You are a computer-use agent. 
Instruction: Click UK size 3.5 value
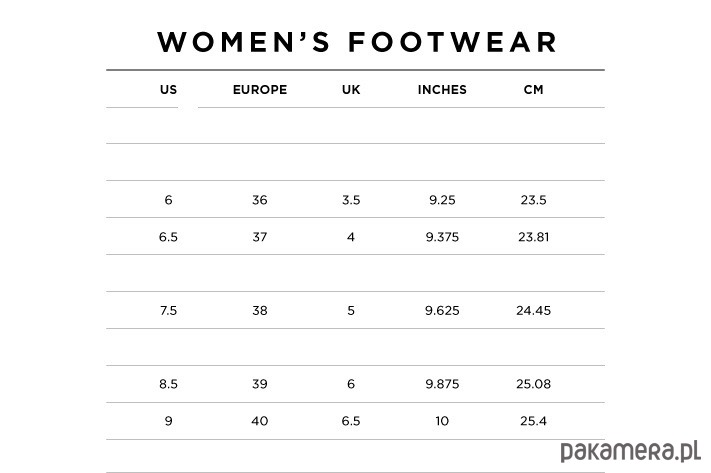click(351, 200)
